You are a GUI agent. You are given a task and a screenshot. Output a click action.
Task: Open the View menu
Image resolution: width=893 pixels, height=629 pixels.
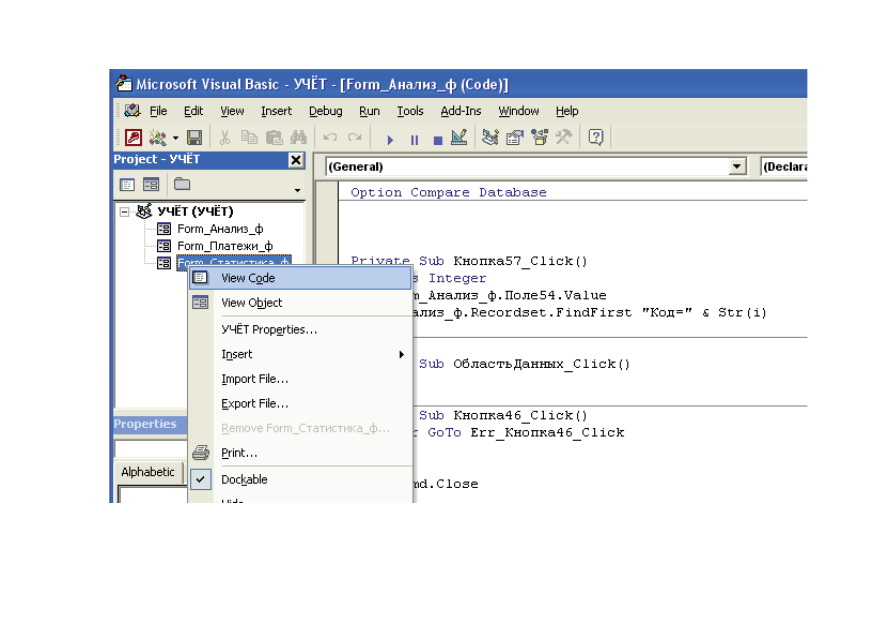[x=232, y=111]
